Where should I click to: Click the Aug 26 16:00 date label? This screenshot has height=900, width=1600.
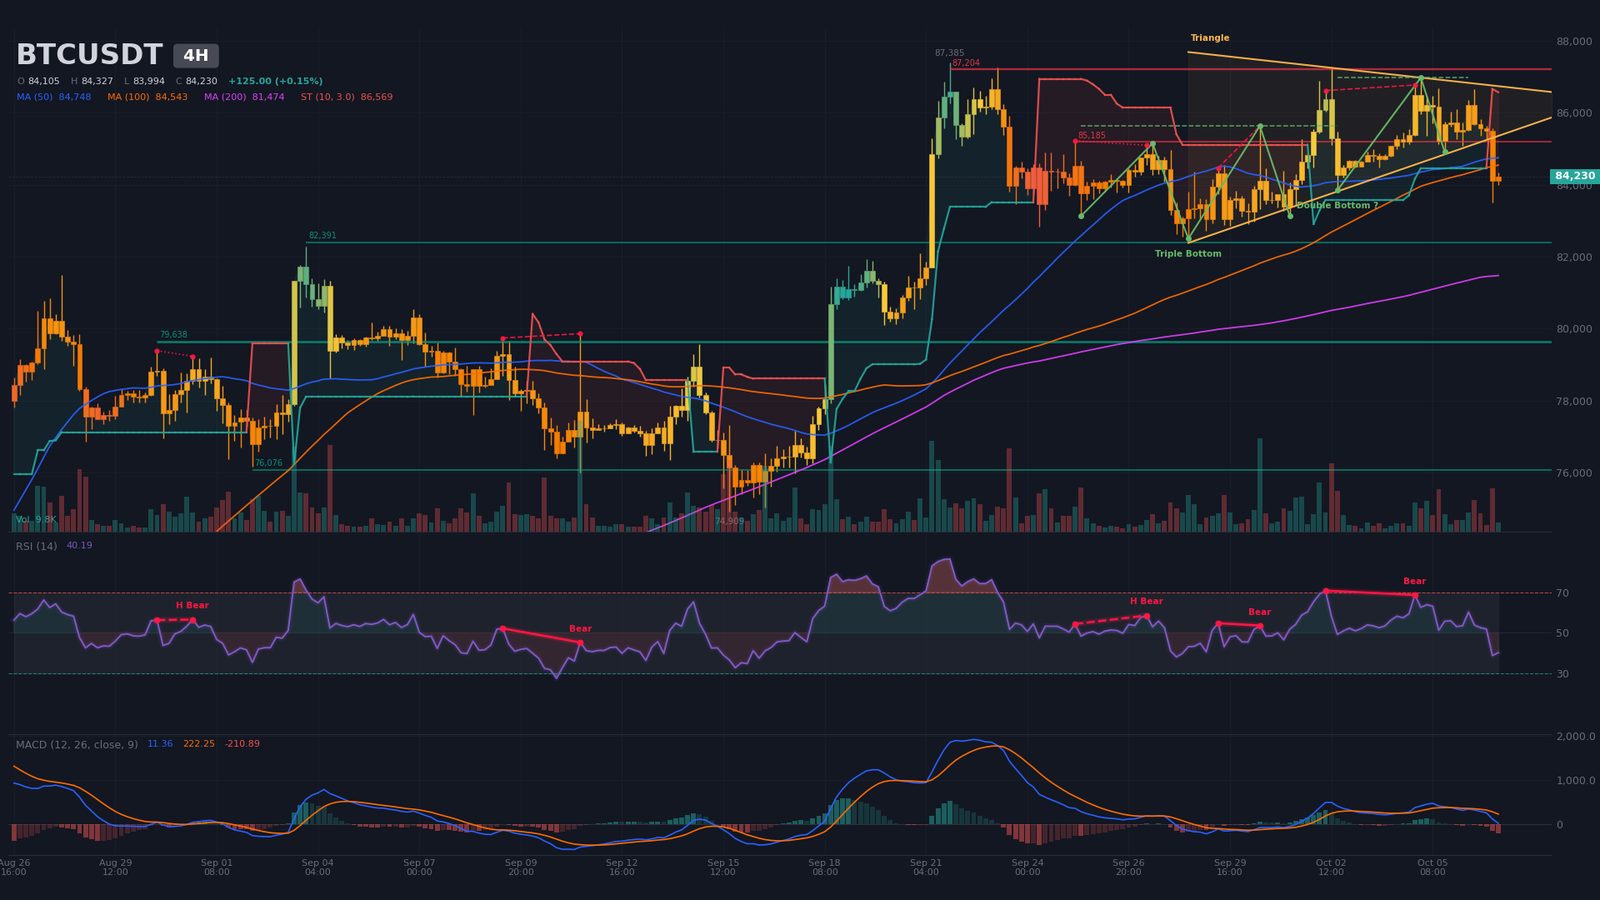(x=14, y=867)
